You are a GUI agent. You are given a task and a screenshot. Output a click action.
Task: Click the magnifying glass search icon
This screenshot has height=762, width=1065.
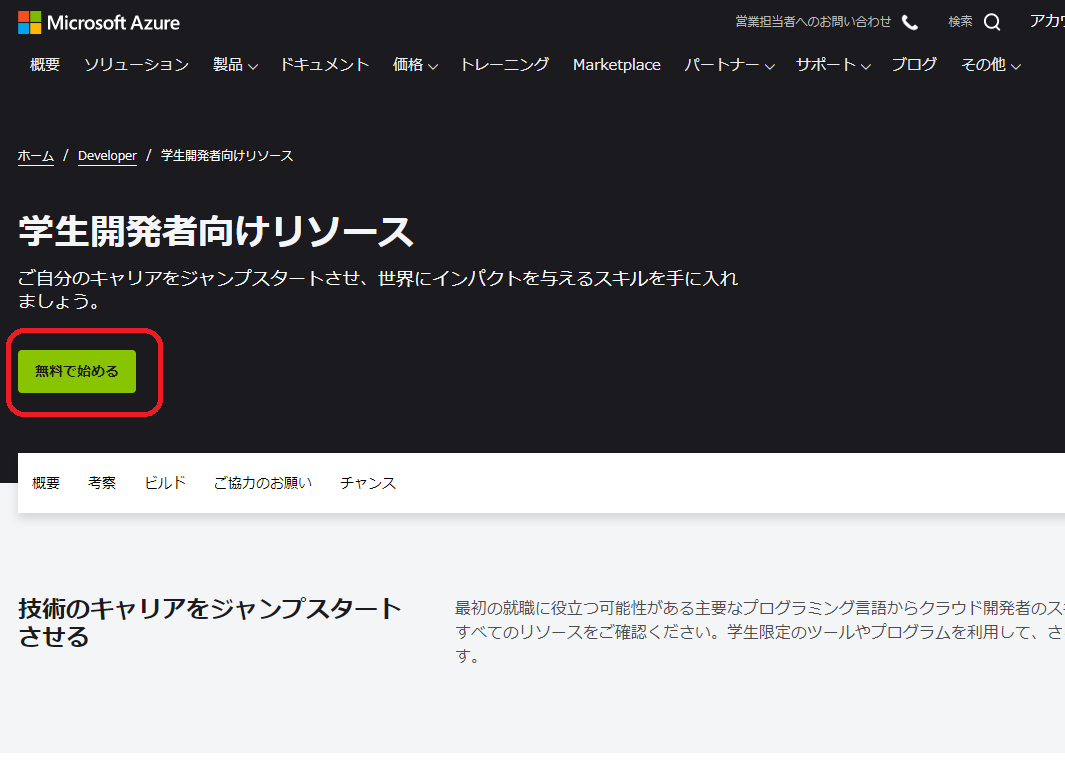click(x=992, y=22)
